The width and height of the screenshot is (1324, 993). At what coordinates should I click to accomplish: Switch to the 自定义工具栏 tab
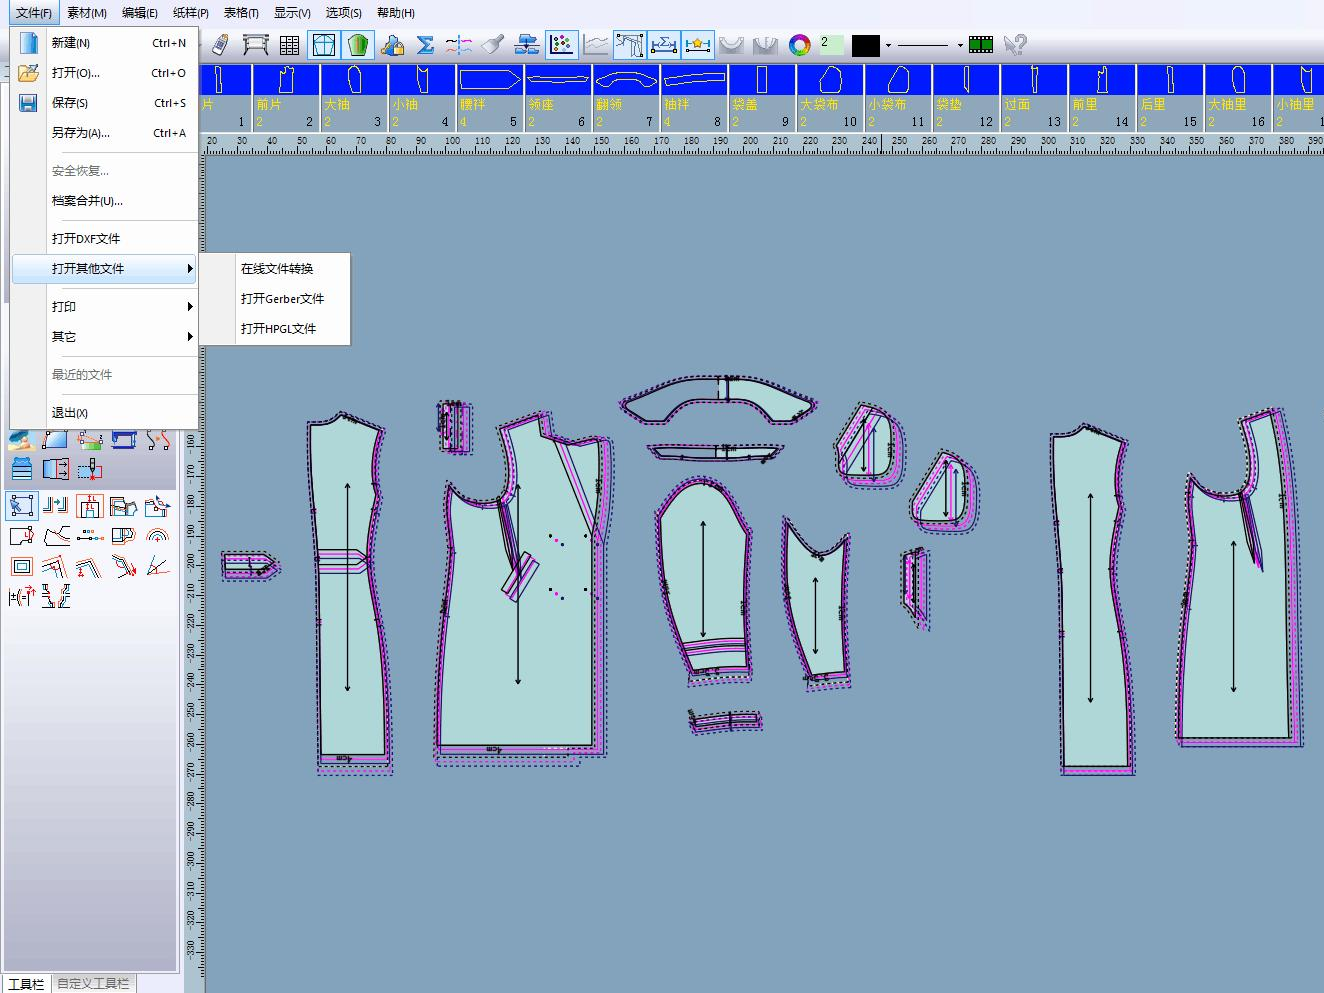coord(93,984)
